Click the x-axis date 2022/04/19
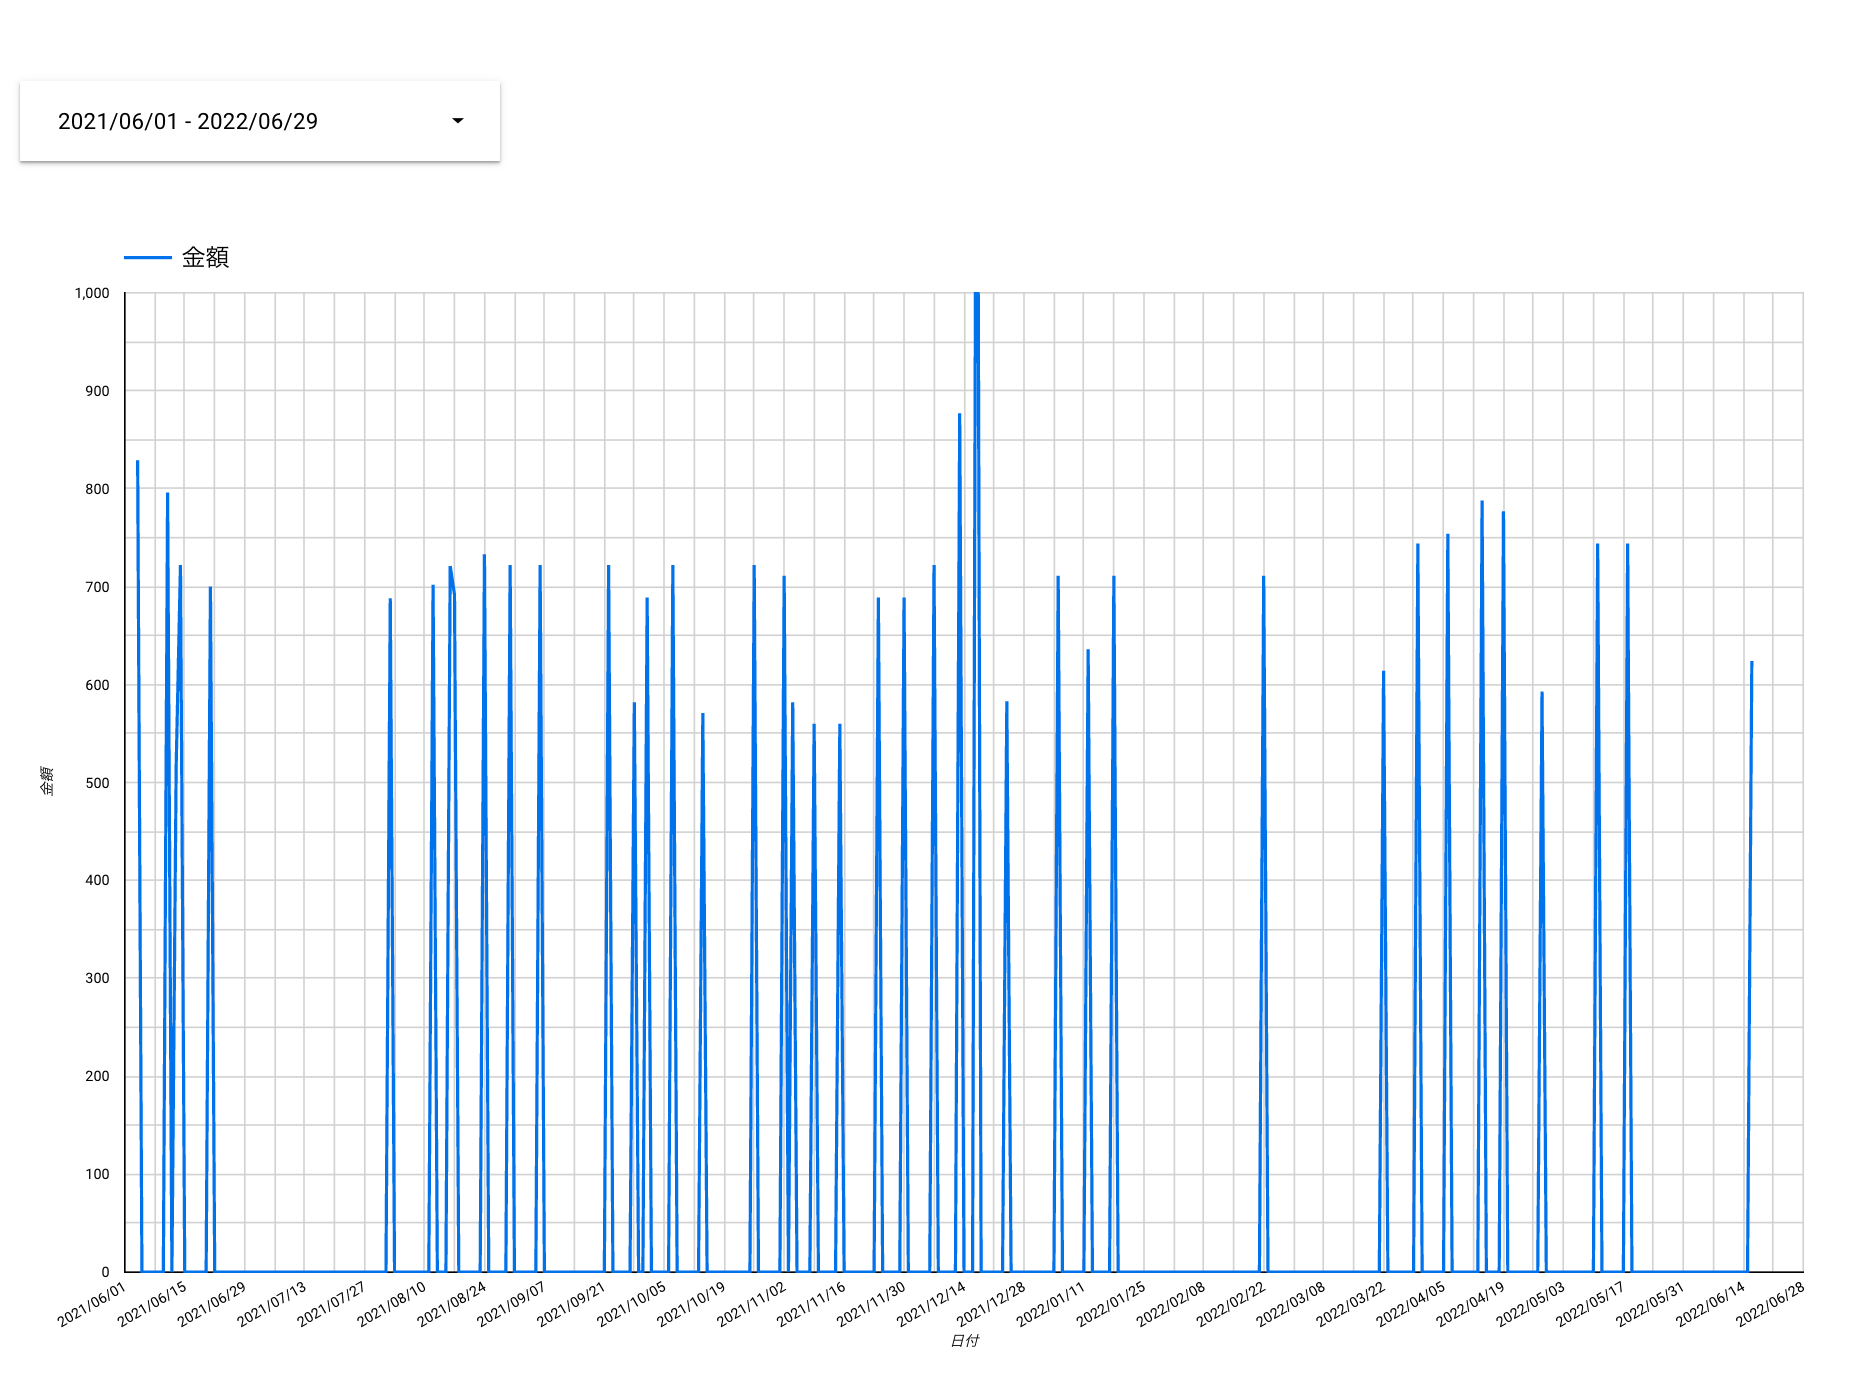This screenshot has width=1860, height=1384. coord(1472,1304)
